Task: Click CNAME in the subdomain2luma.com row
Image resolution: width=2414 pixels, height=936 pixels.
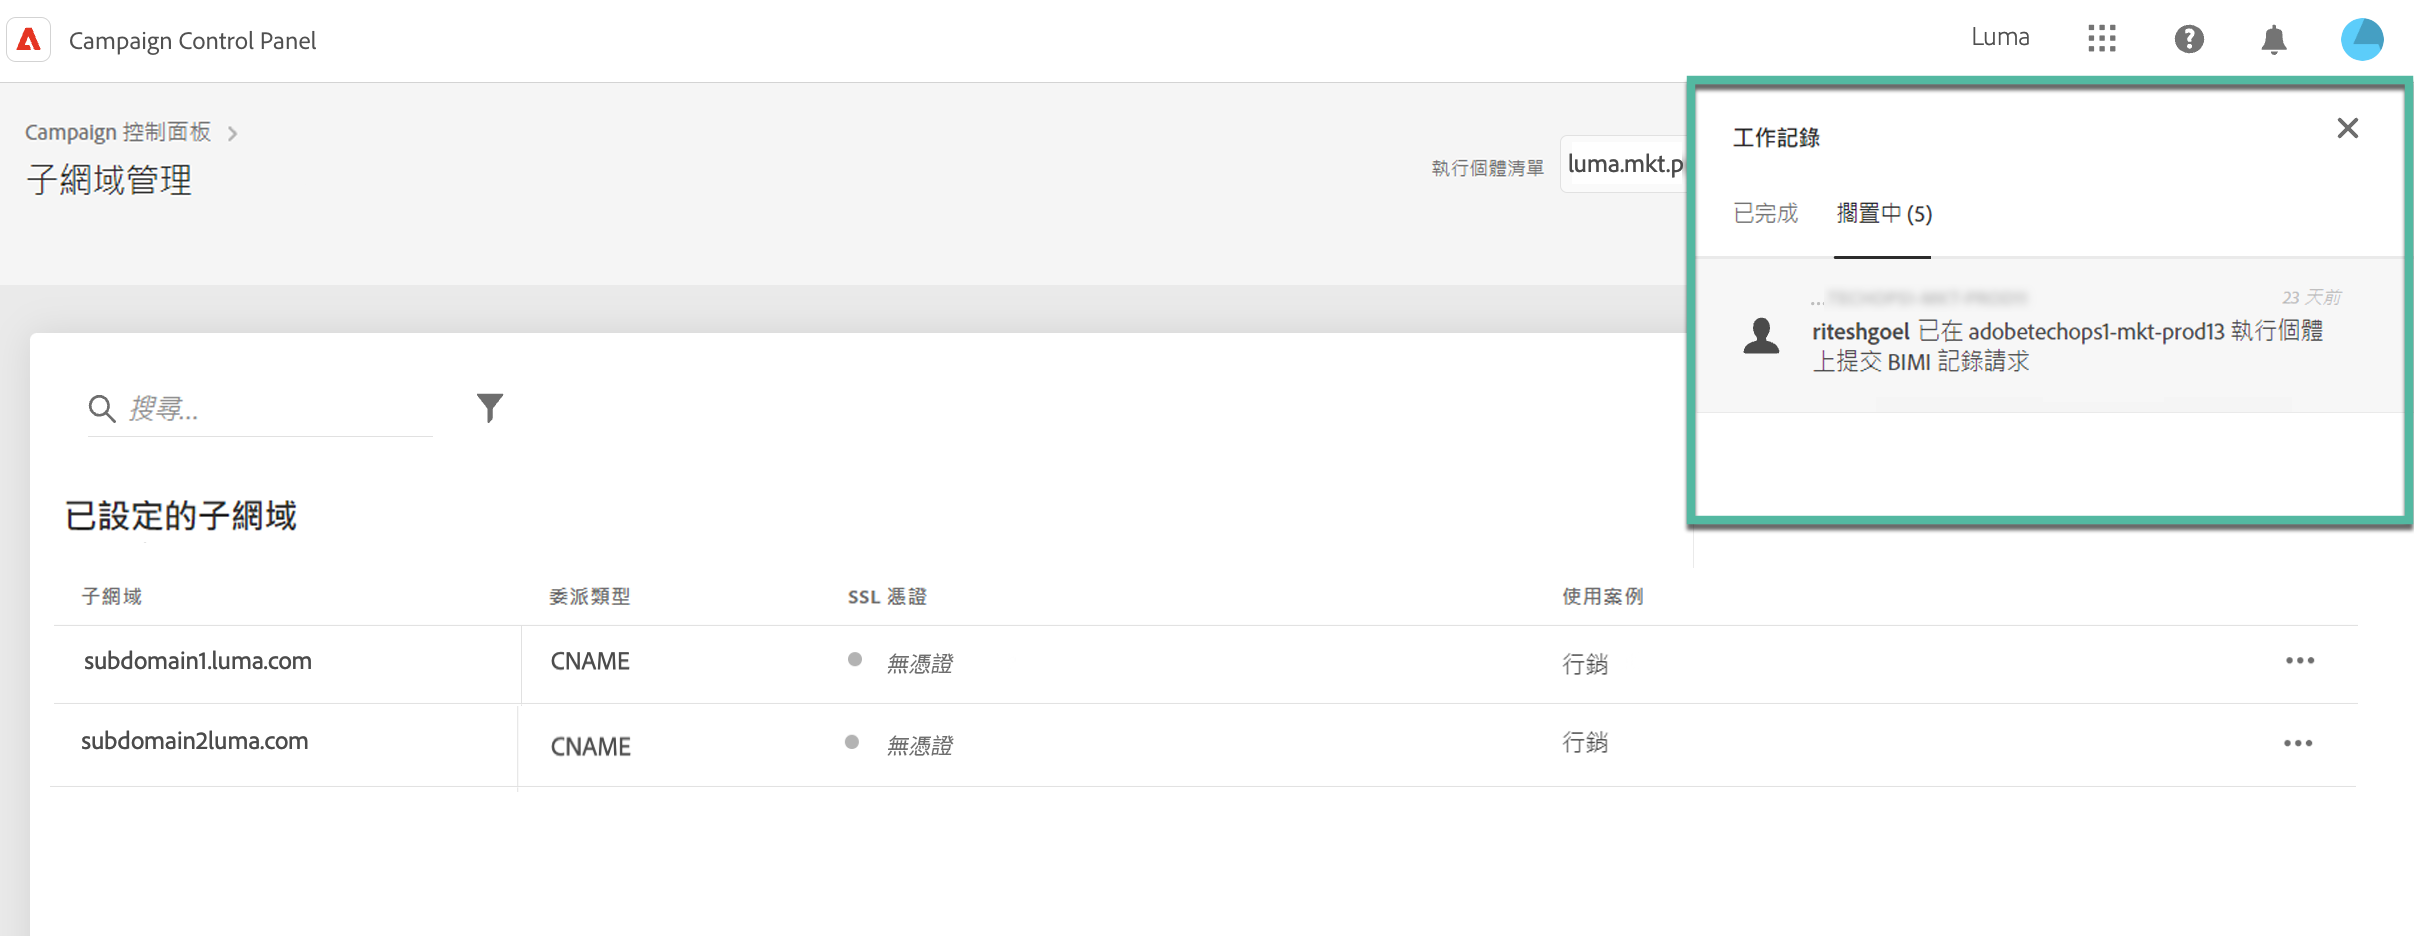Action: click(590, 746)
